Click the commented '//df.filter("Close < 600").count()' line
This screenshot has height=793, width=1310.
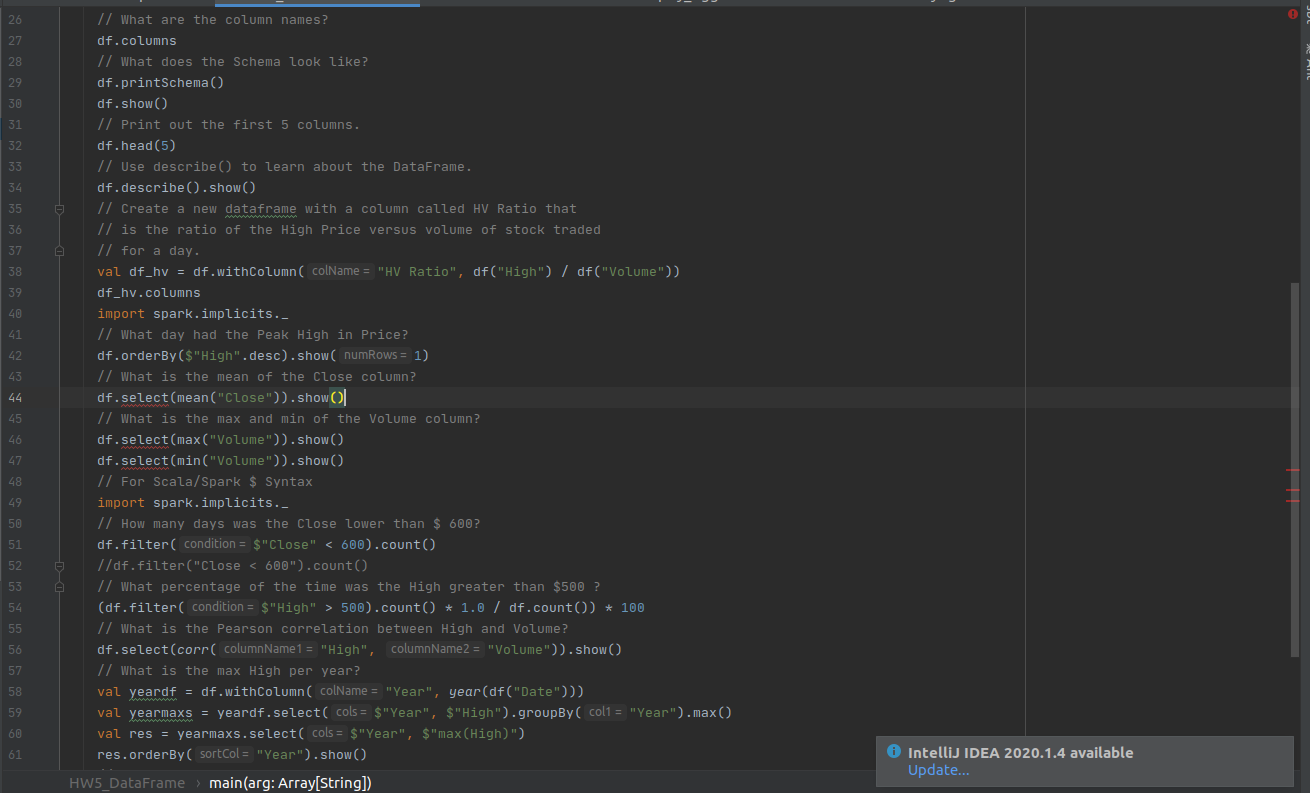pyautogui.click(x=233, y=566)
